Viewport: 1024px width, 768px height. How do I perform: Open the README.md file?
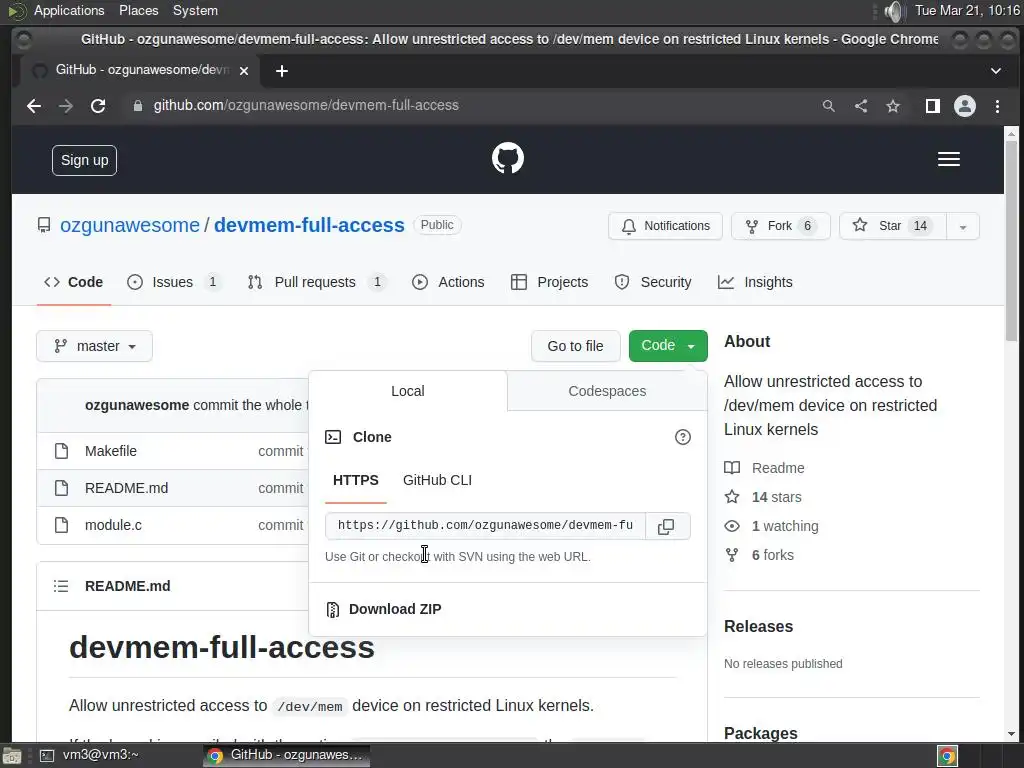127,488
